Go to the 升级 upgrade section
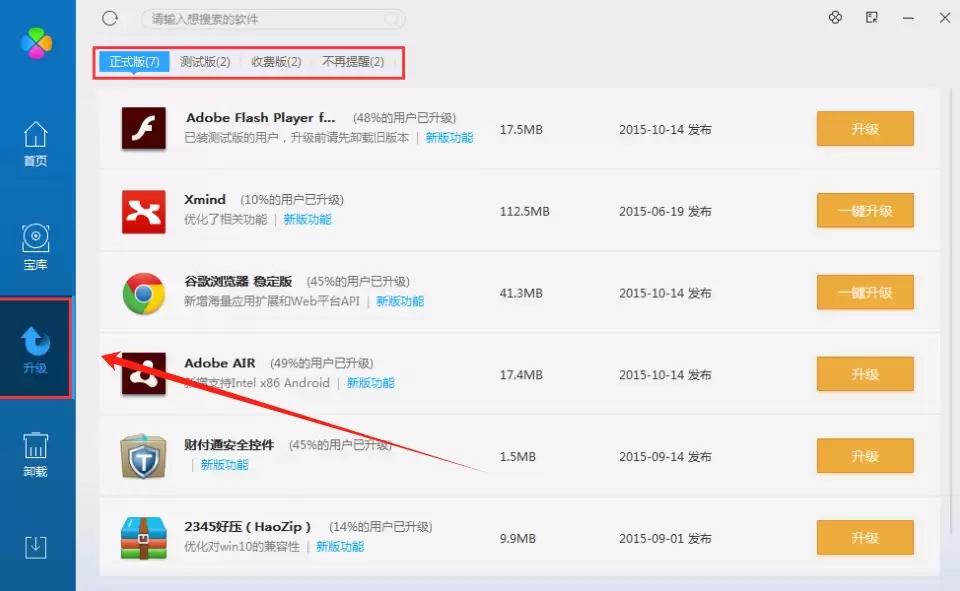 pyautogui.click(x=36, y=349)
